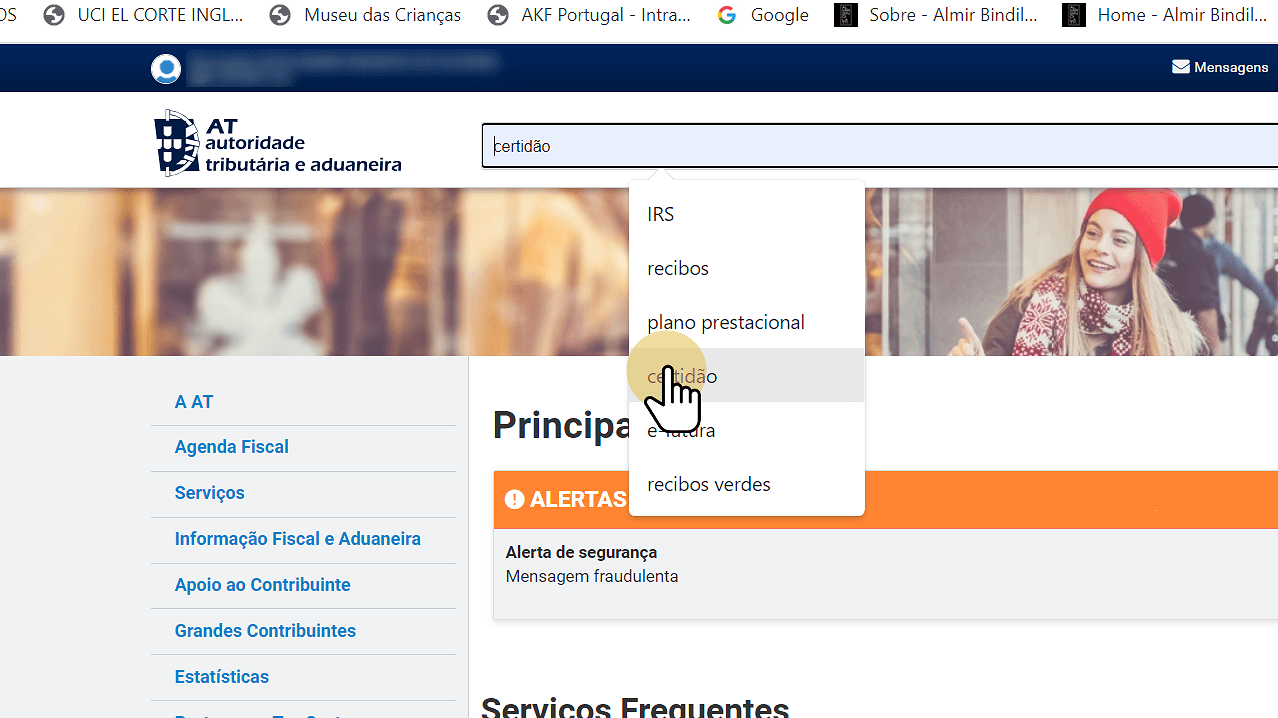Open Informação Fiscal e Aduaneira link
The width and height of the screenshot is (1278, 718).
coord(298,539)
